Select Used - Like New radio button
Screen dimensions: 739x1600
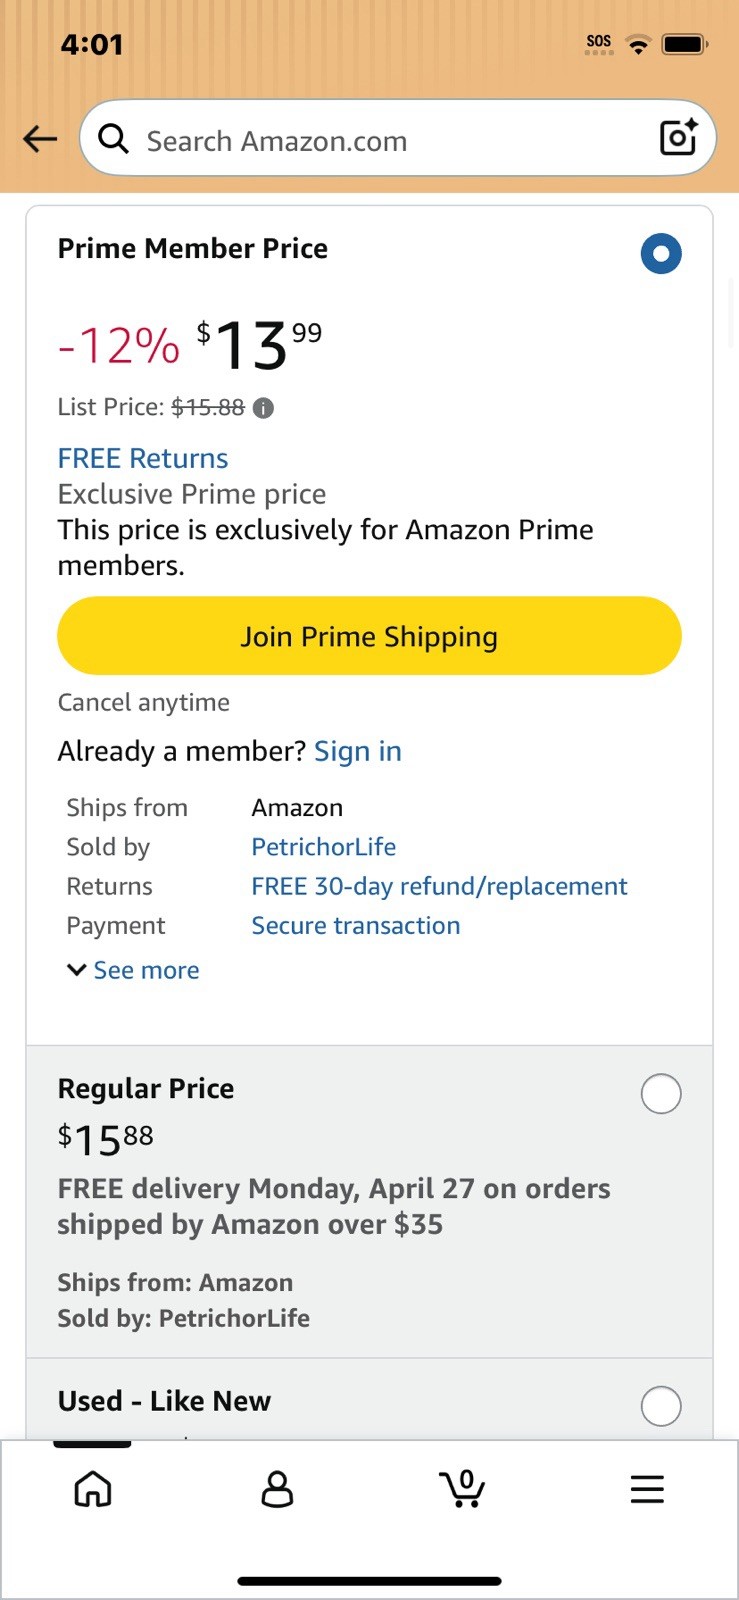pos(661,1406)
